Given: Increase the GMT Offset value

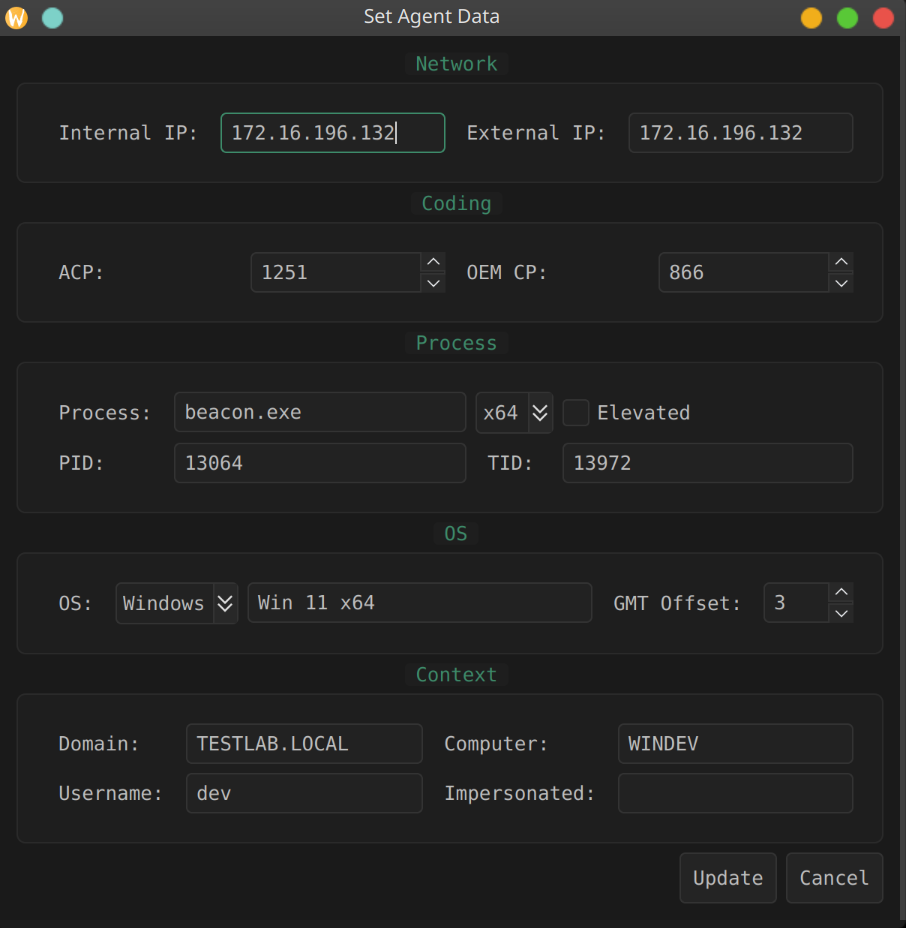Looking at the screenshot, I should point(841,593).
